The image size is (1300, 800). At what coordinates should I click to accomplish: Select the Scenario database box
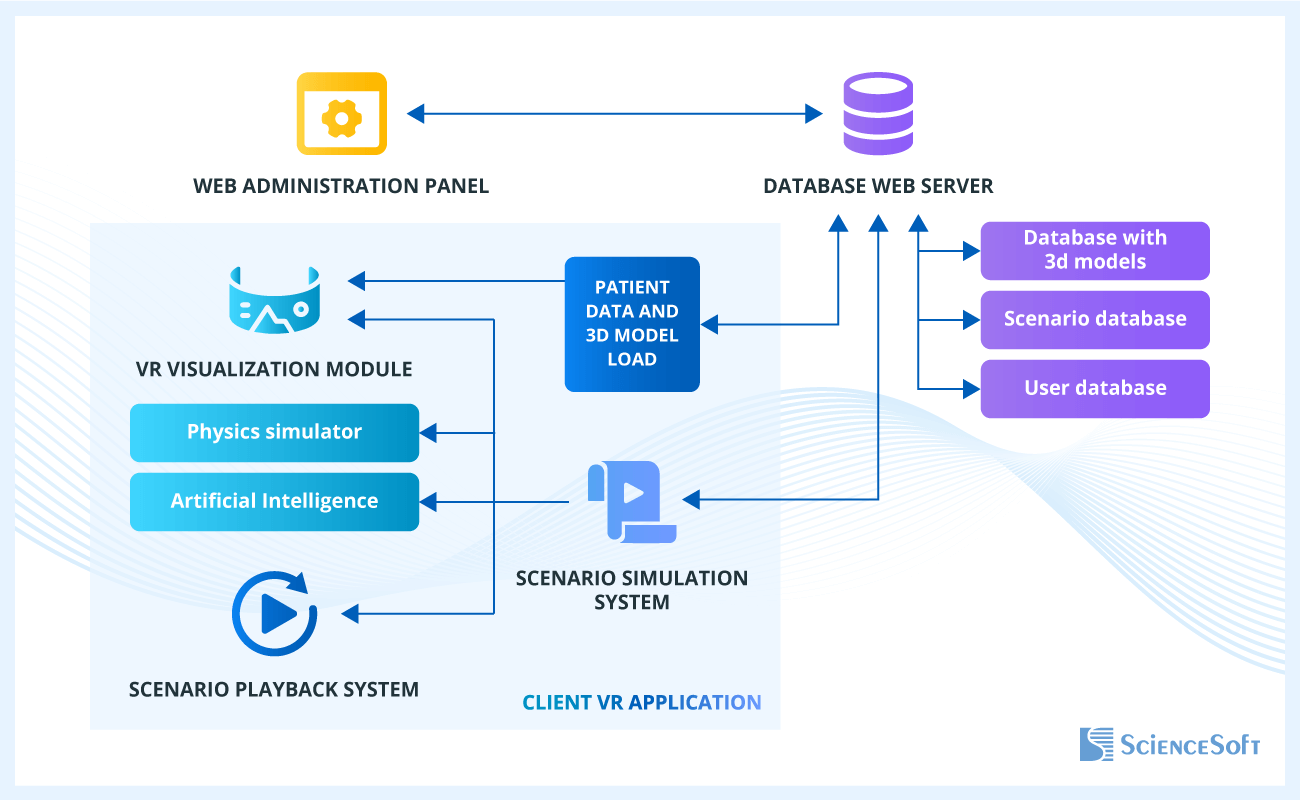[x=1095, y=319]
